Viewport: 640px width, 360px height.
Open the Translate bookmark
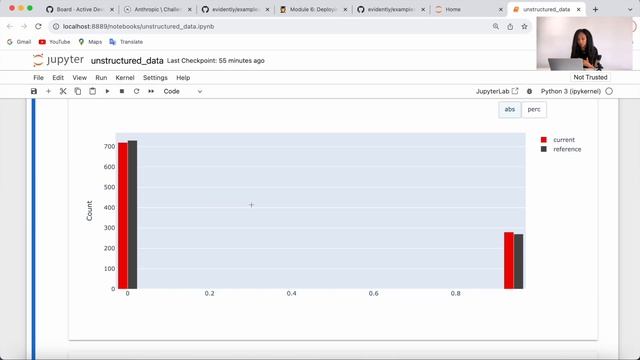tap(126, 42)
